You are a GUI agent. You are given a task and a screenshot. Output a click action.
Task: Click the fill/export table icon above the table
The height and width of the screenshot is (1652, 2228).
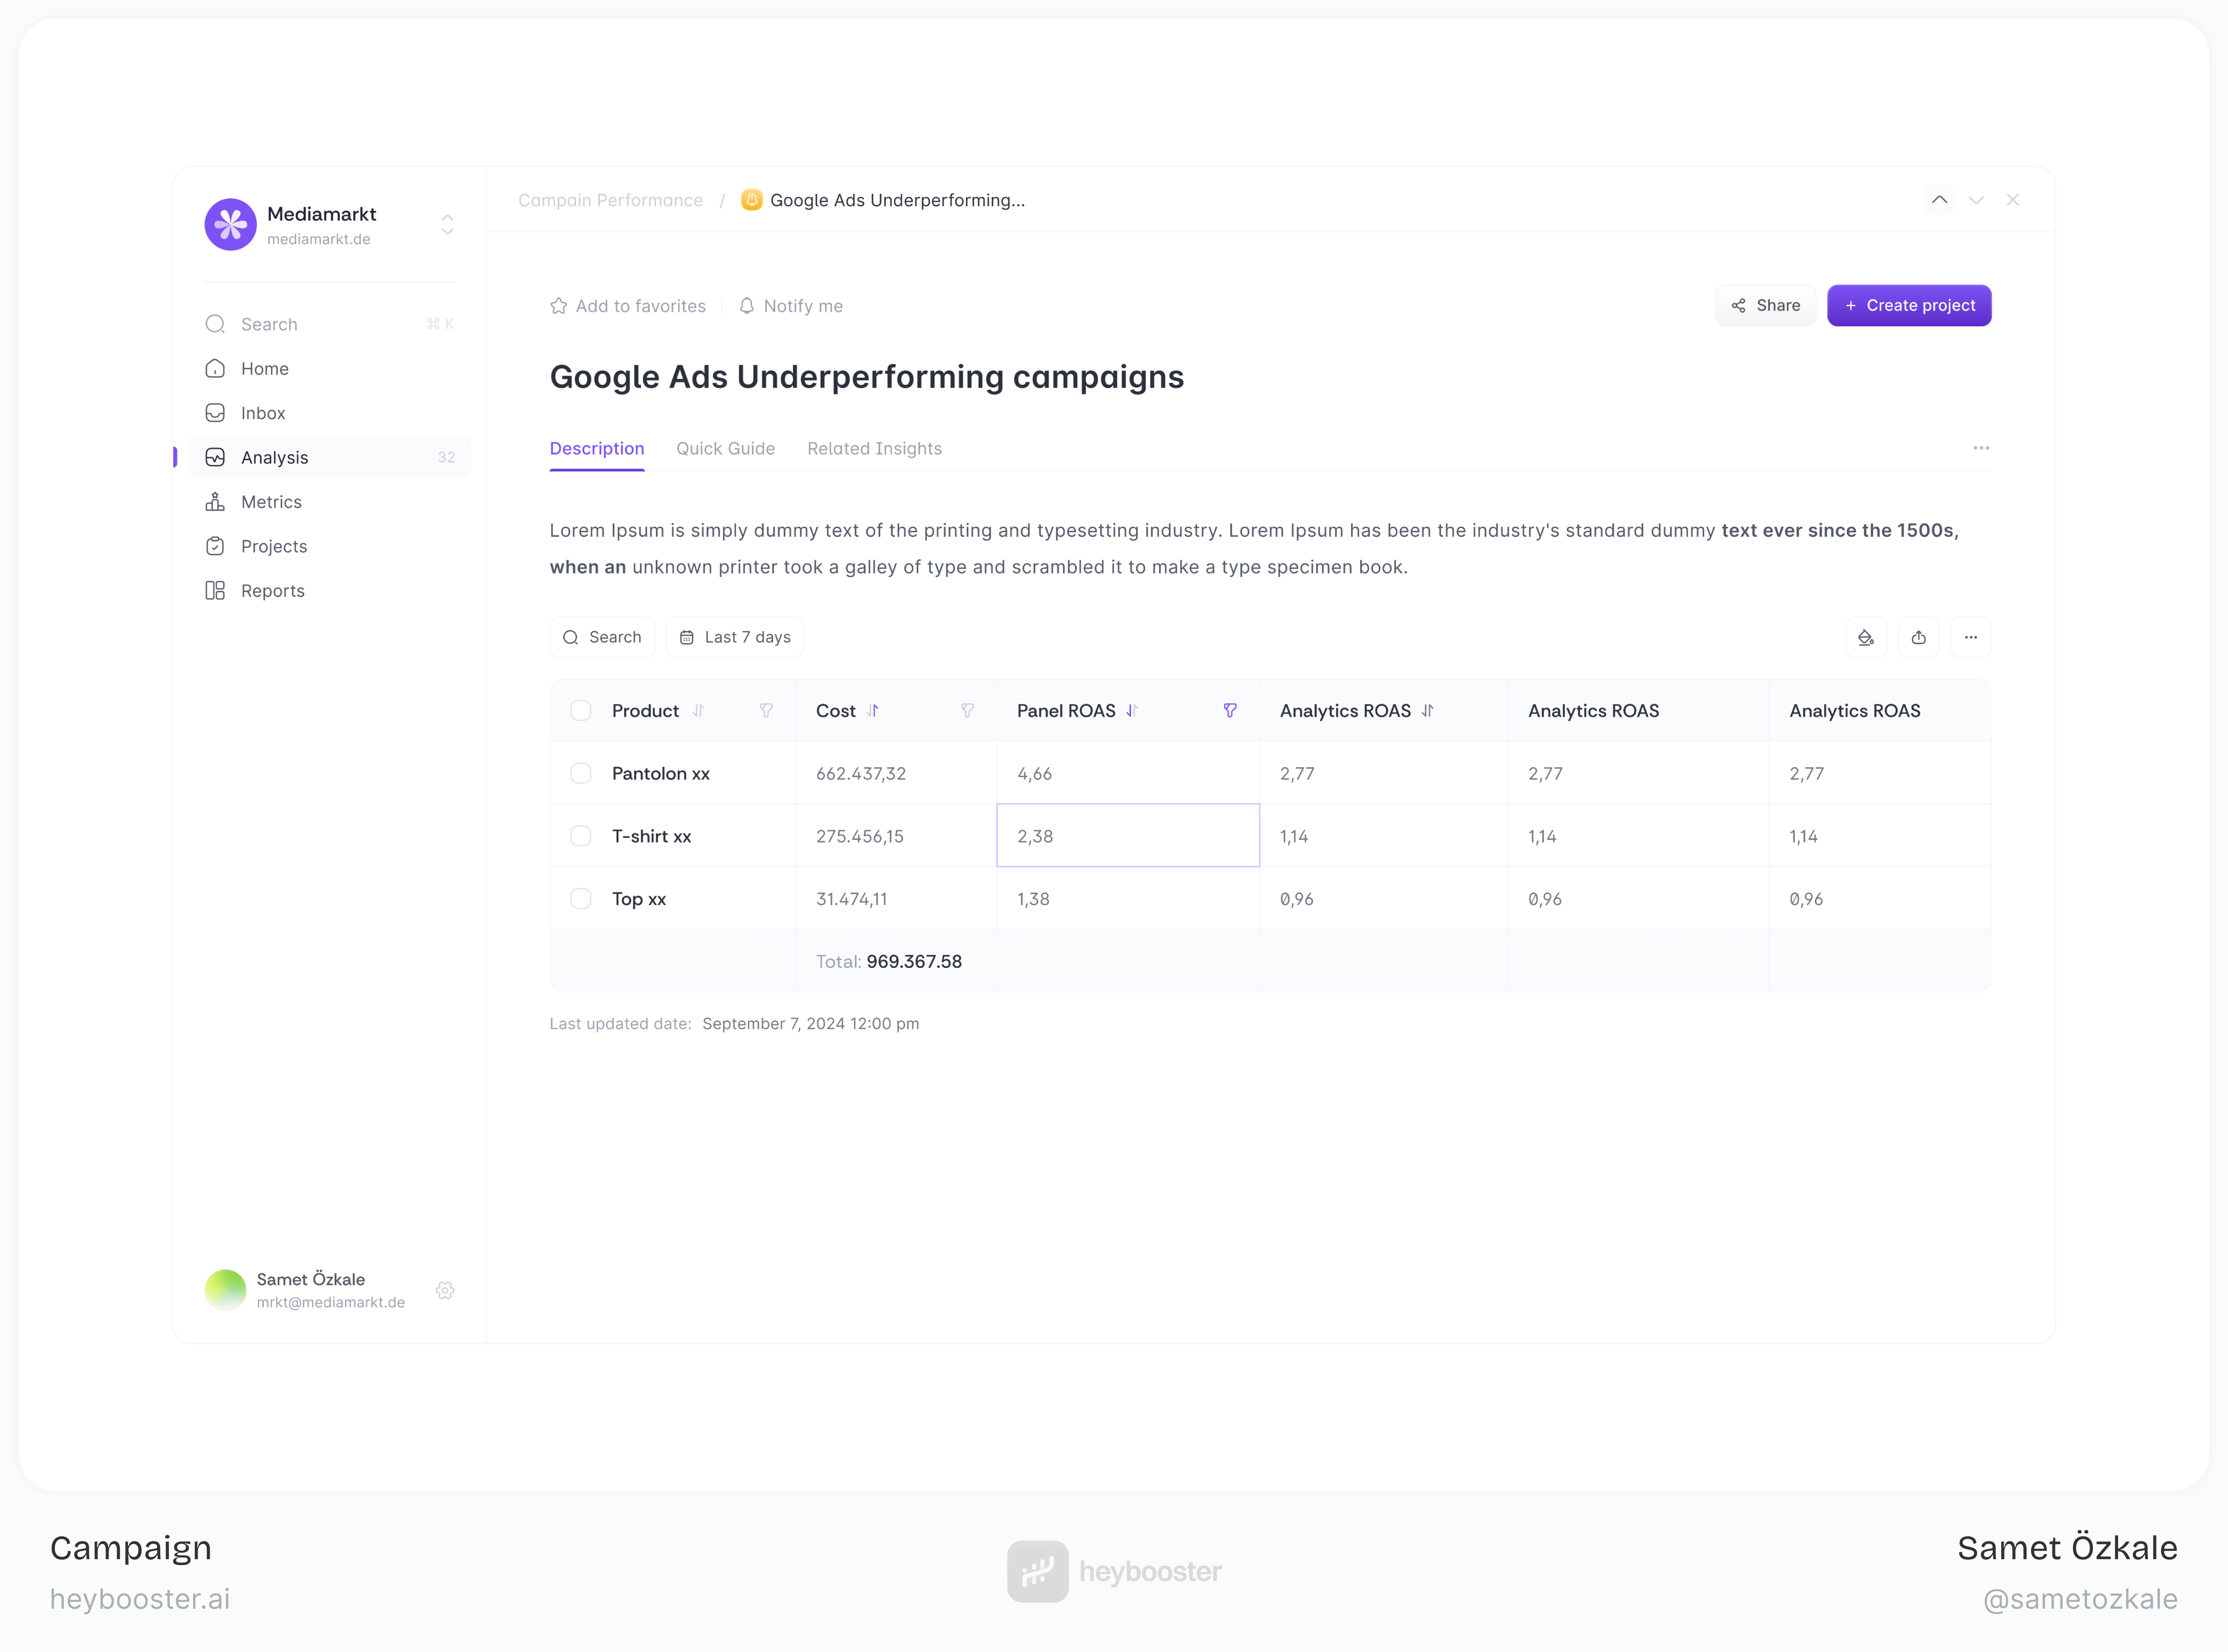1866,637
